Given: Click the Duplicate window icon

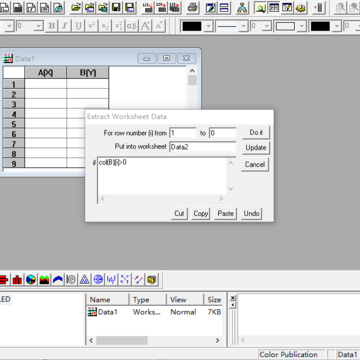Looking at the screenshot, I should point(224,7).
